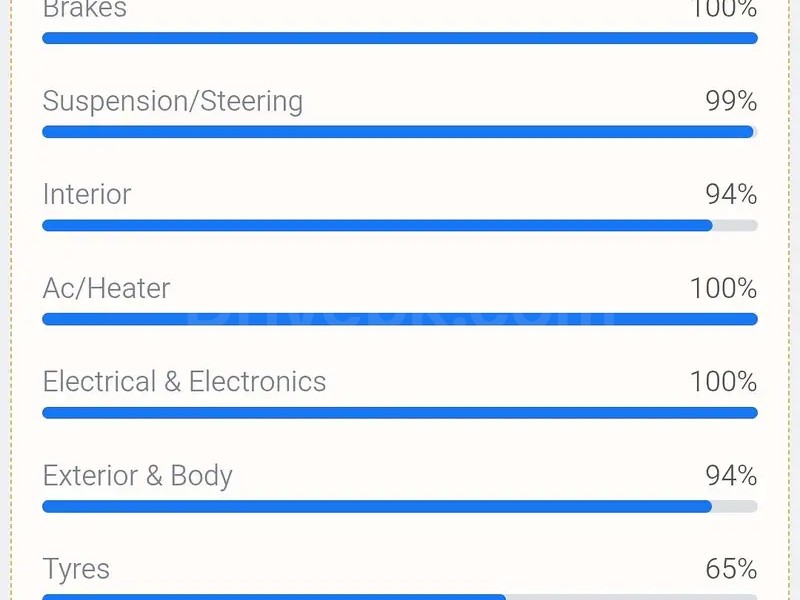Click the Exterior & Body progress bar
800x600 pixels.
point(400,507)
